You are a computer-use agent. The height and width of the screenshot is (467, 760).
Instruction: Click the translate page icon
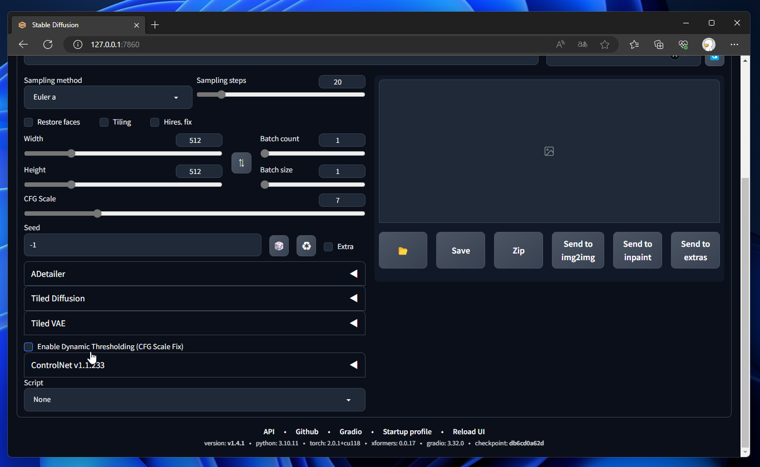(583, 44)
